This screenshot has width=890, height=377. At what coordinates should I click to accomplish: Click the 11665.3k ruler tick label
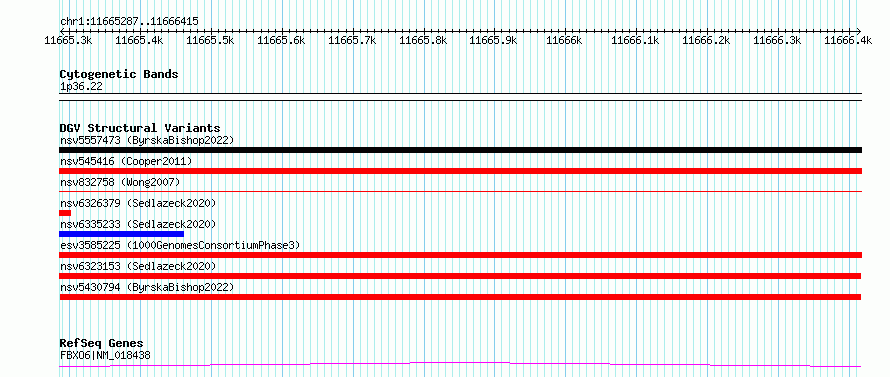click(69, 40)
